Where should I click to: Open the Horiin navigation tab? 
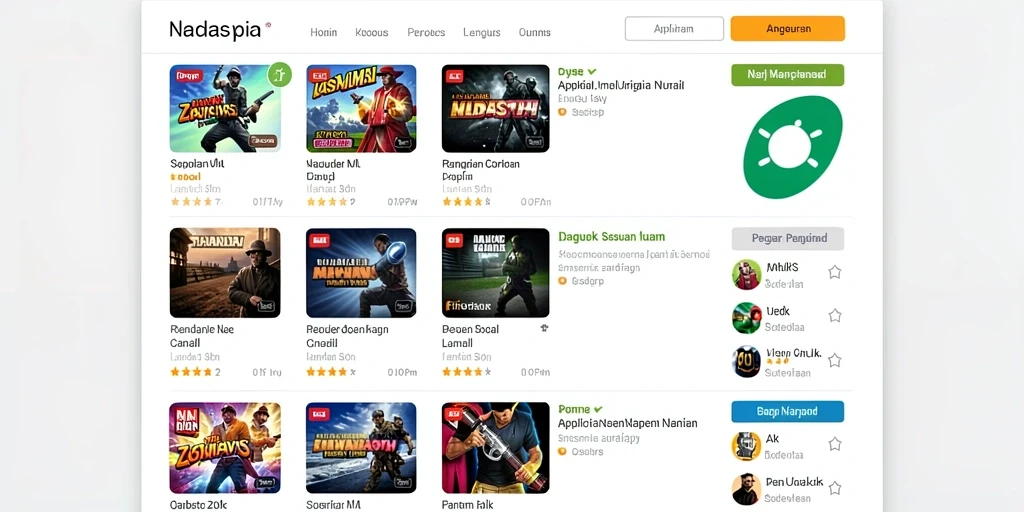pyautogui.click(x=323, y=32)
